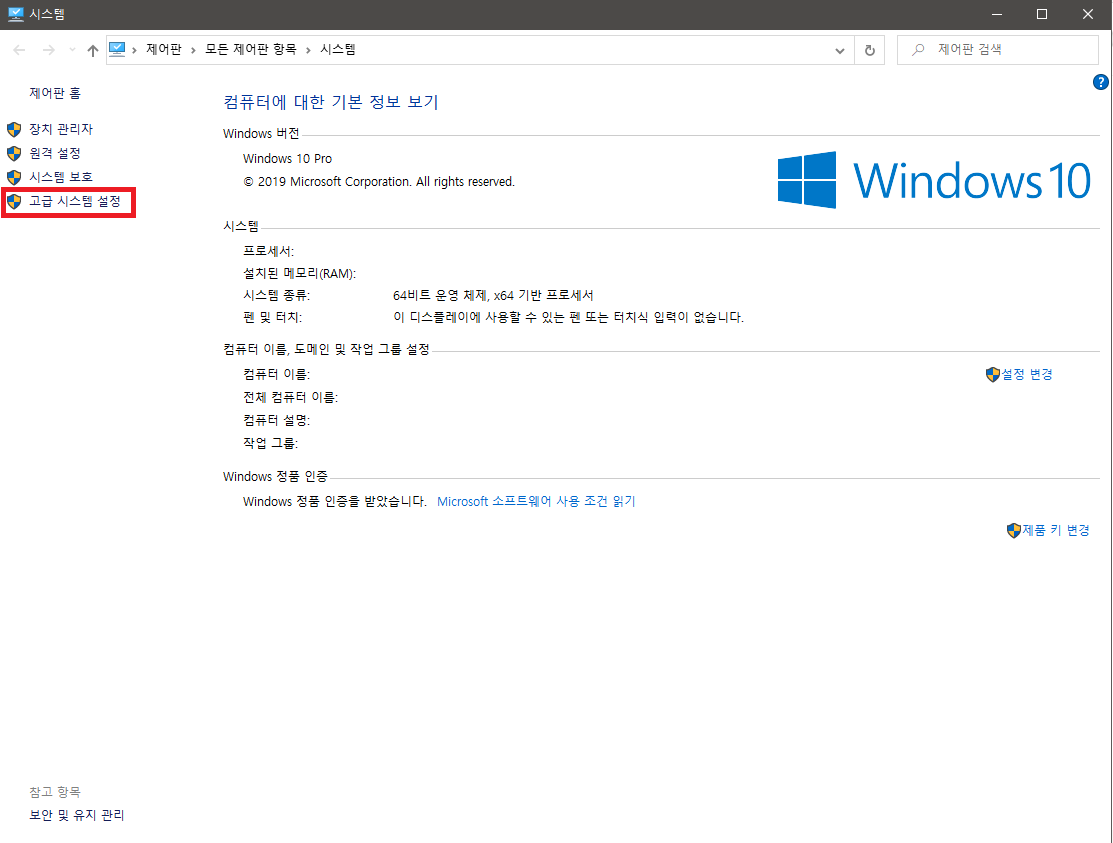Minimize the 시스템 window
Screen dimensions: 1113x843
[x=997, y=14]
